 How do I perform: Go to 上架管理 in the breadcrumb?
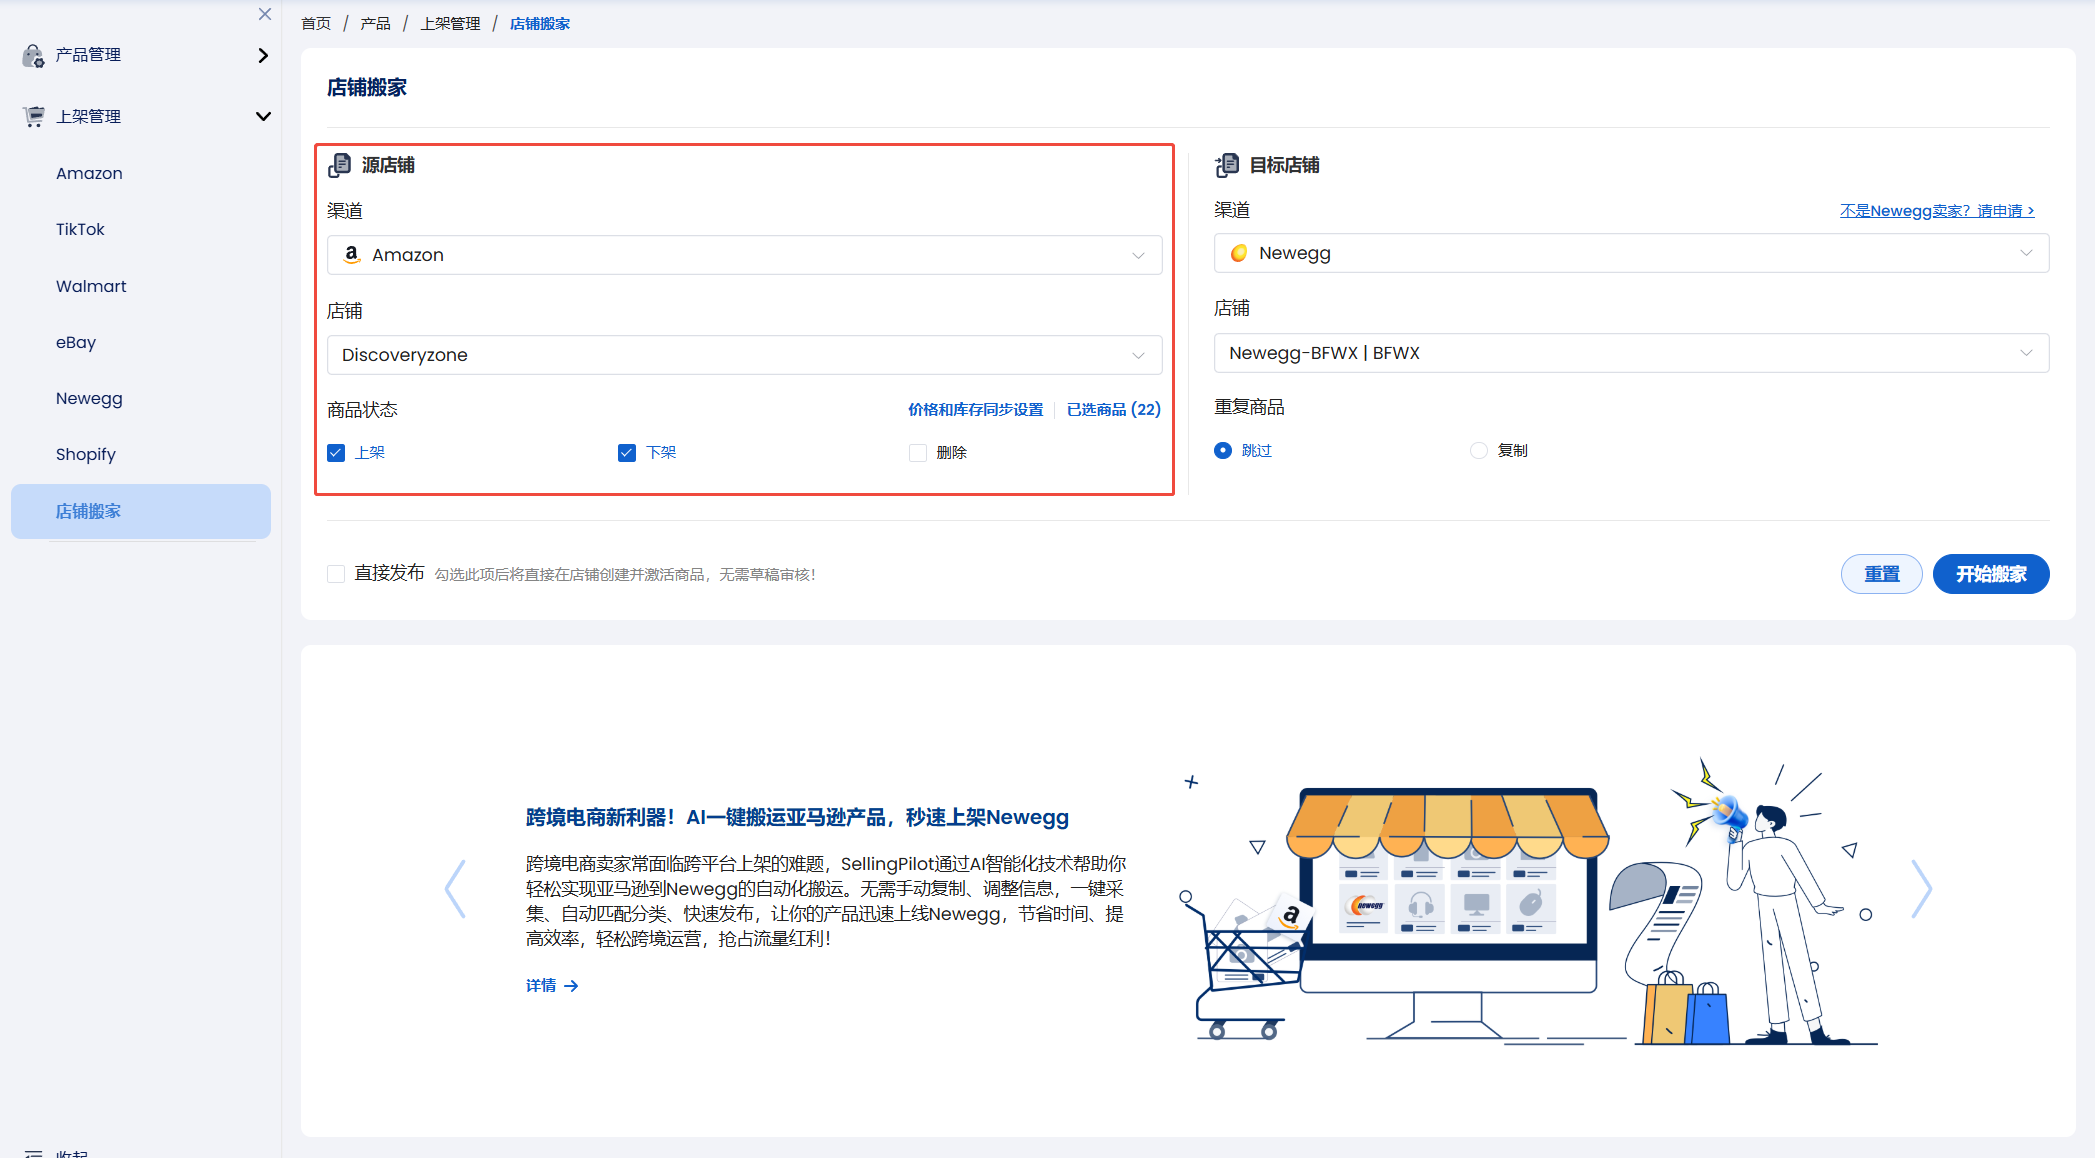(x=450, y=23)
